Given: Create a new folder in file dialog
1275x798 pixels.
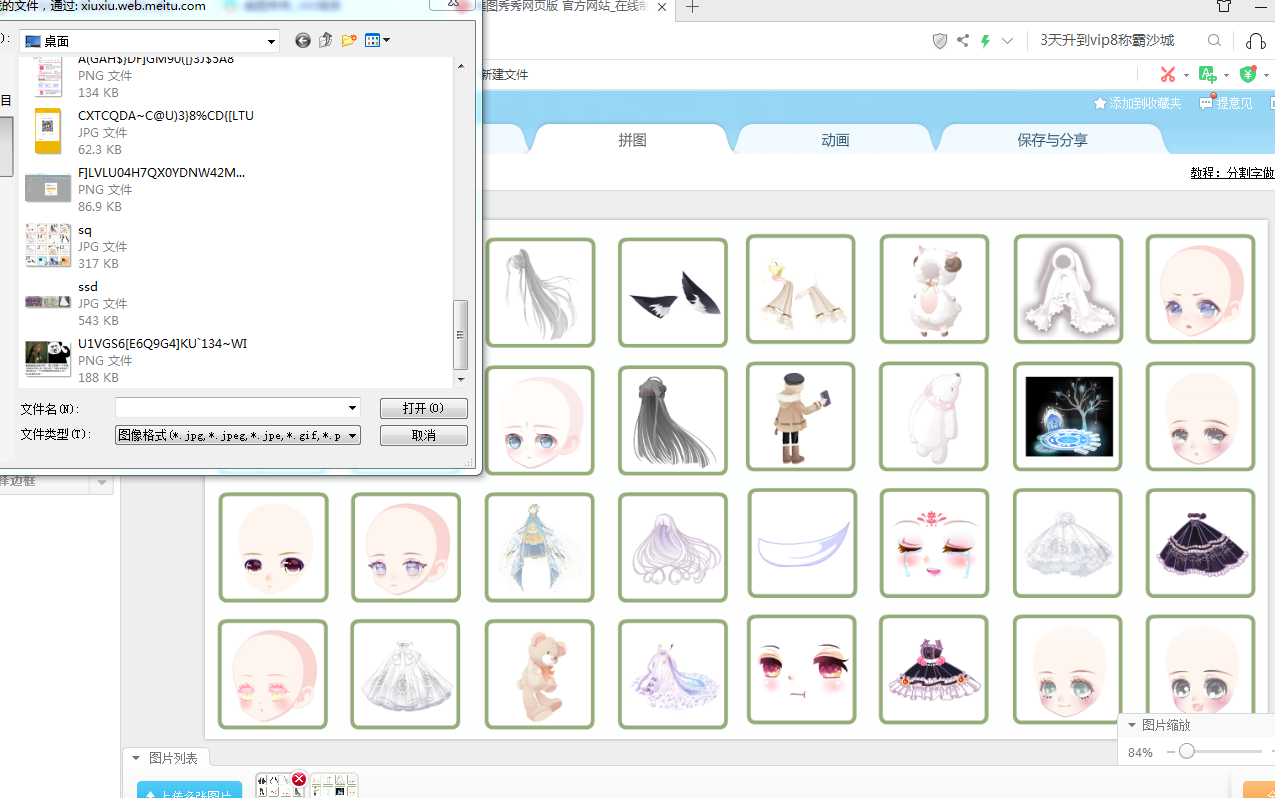Looking at the screenshot, I should click(x=349, y=41).
